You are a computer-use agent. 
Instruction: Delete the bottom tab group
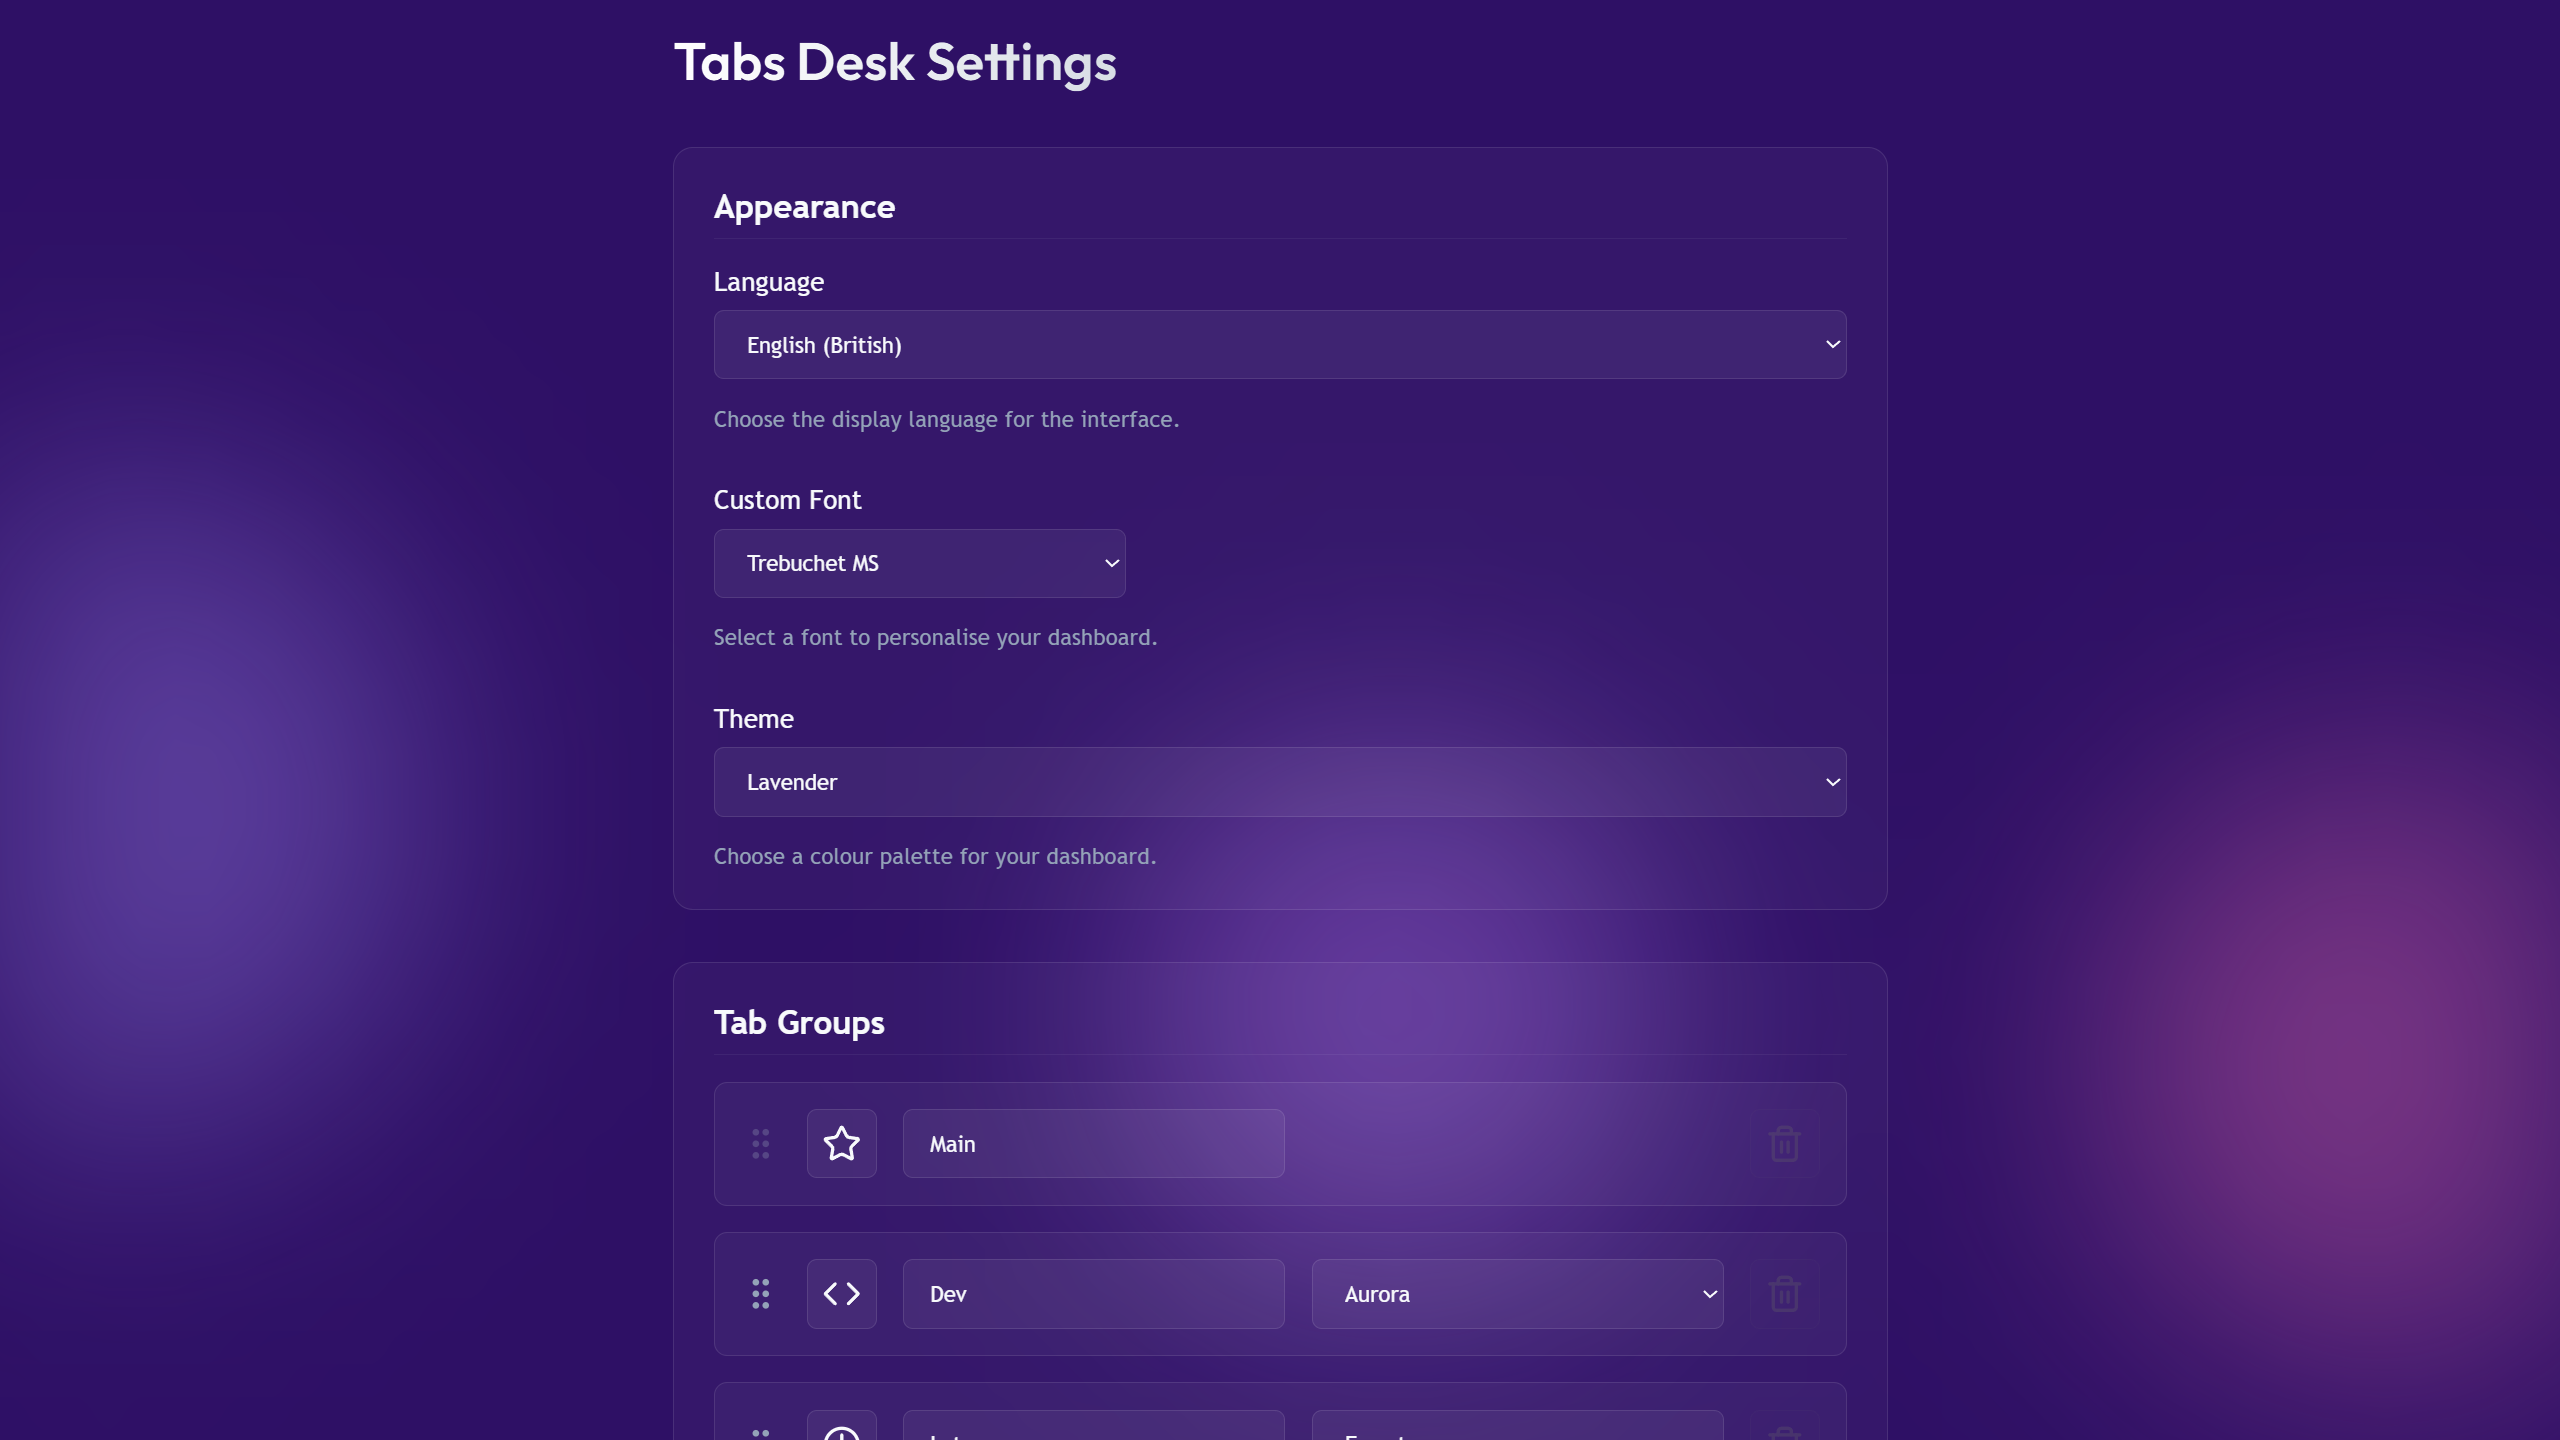[1784, 1433]
